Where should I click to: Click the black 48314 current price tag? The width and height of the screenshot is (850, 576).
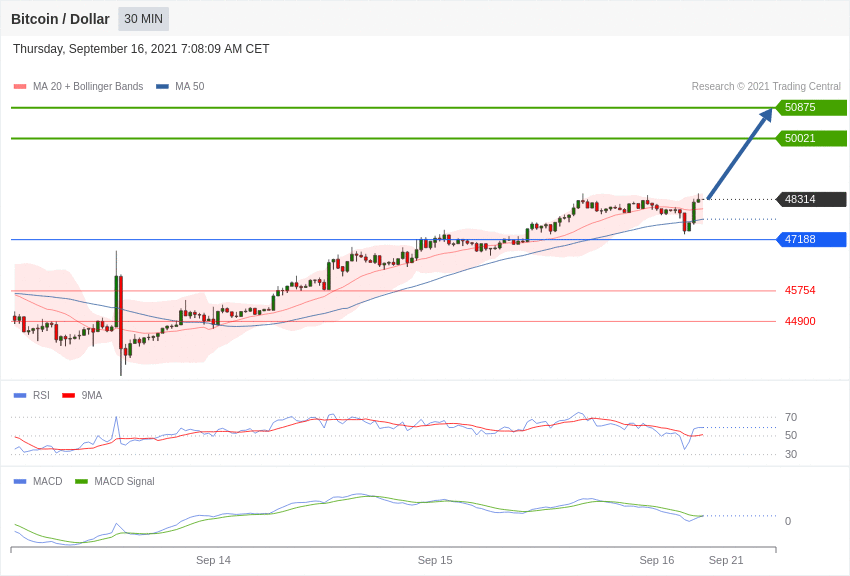click(x=811, y=200)
